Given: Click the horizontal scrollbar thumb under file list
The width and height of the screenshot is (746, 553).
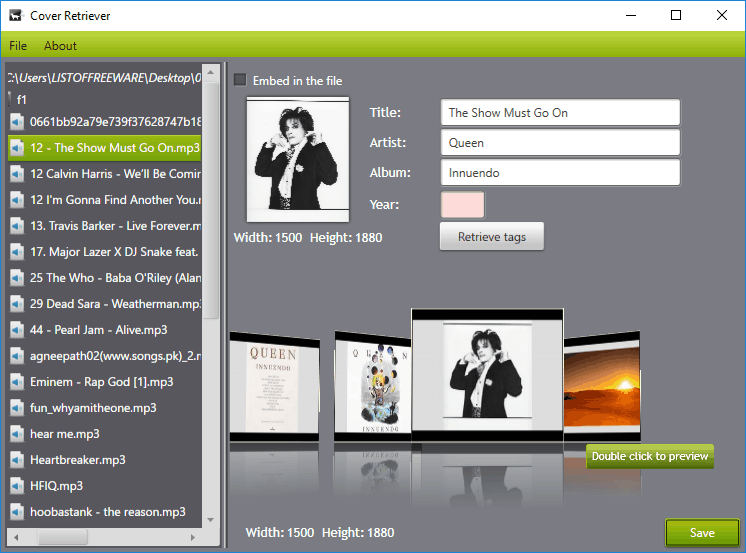Looking at the screenshot, I should (x=62, y=537).
